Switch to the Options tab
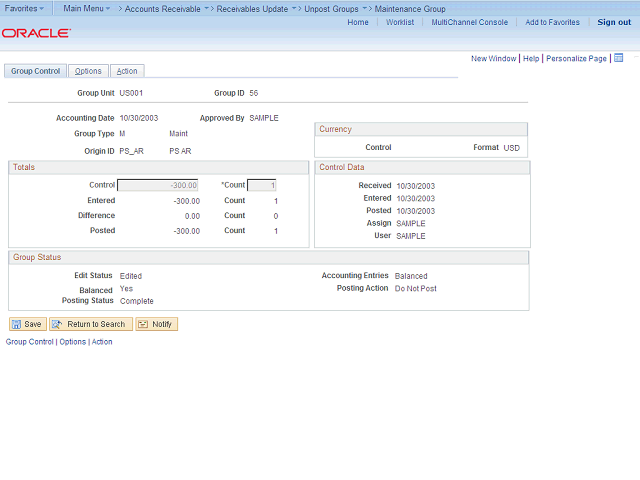640x480 pixels. pyautogui.click(x=88, y=71)
